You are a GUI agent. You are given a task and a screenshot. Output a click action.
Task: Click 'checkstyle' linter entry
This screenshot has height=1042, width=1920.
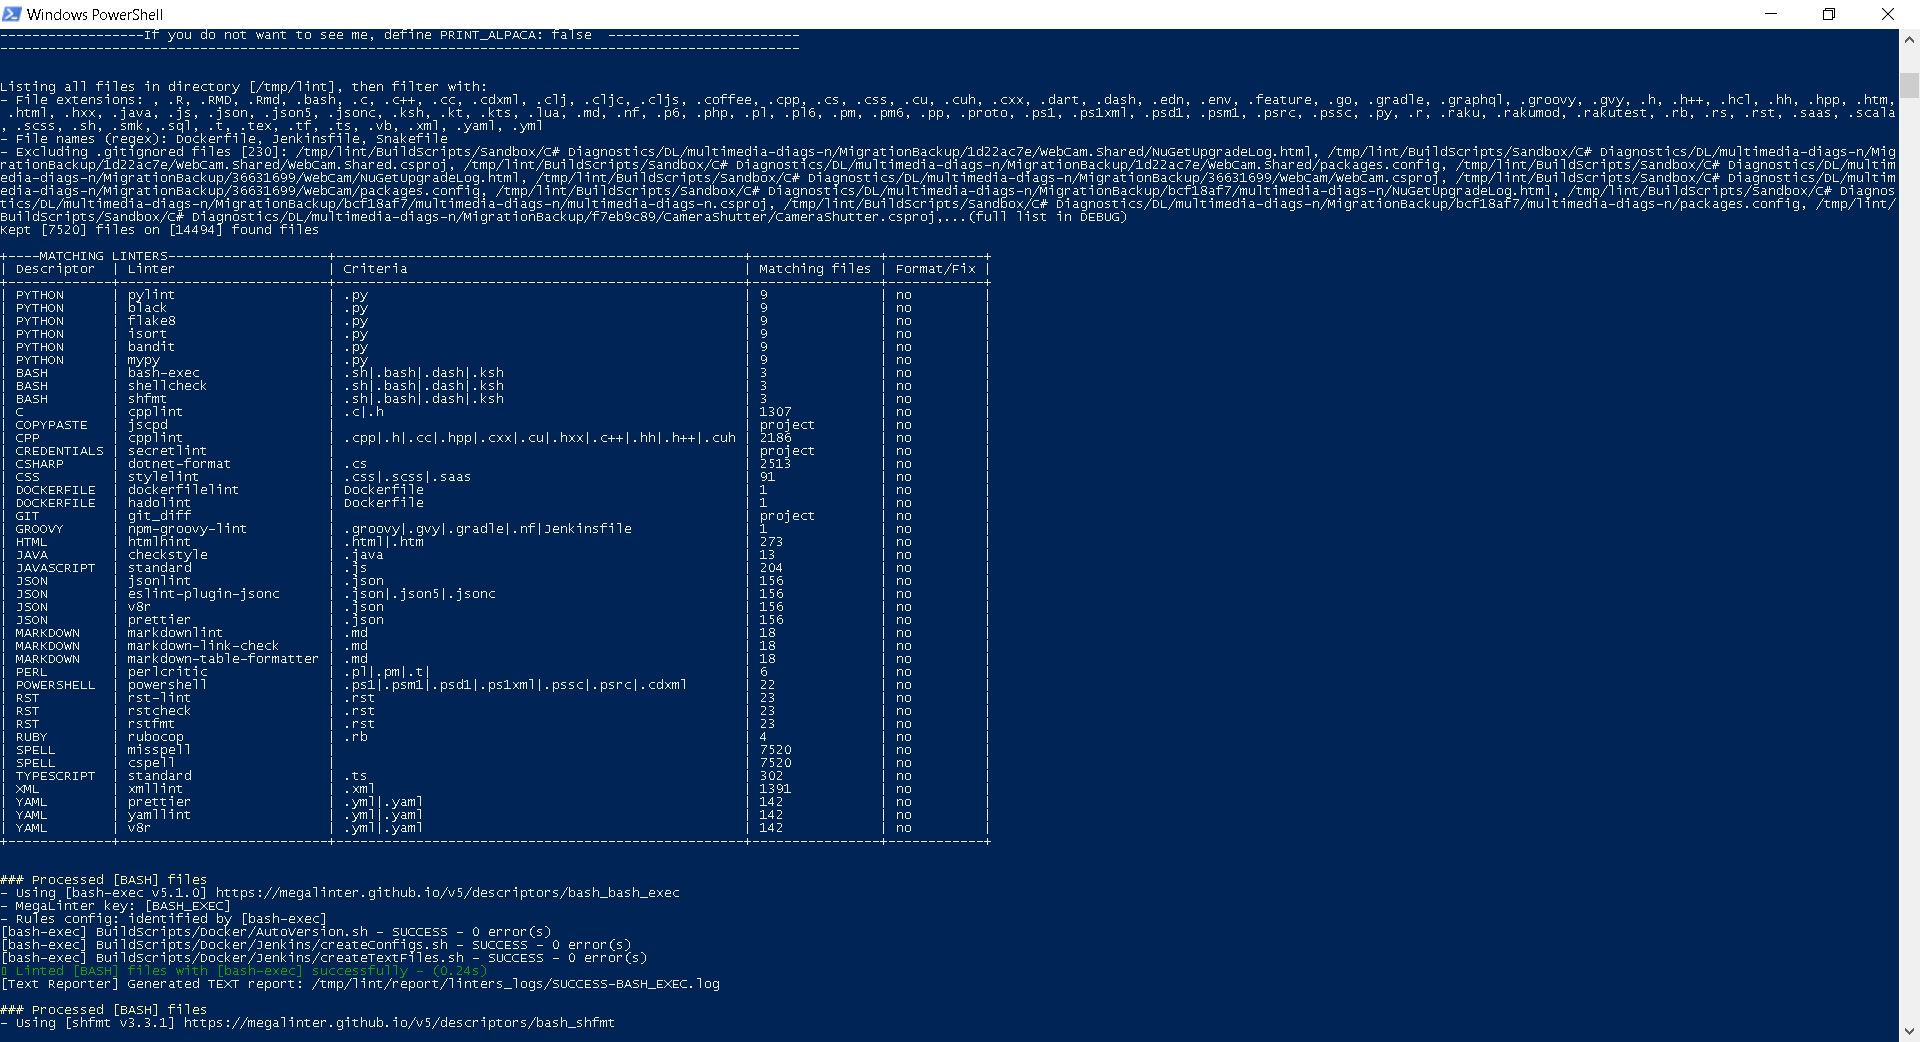pyautogui.click(x=167, y=555)
